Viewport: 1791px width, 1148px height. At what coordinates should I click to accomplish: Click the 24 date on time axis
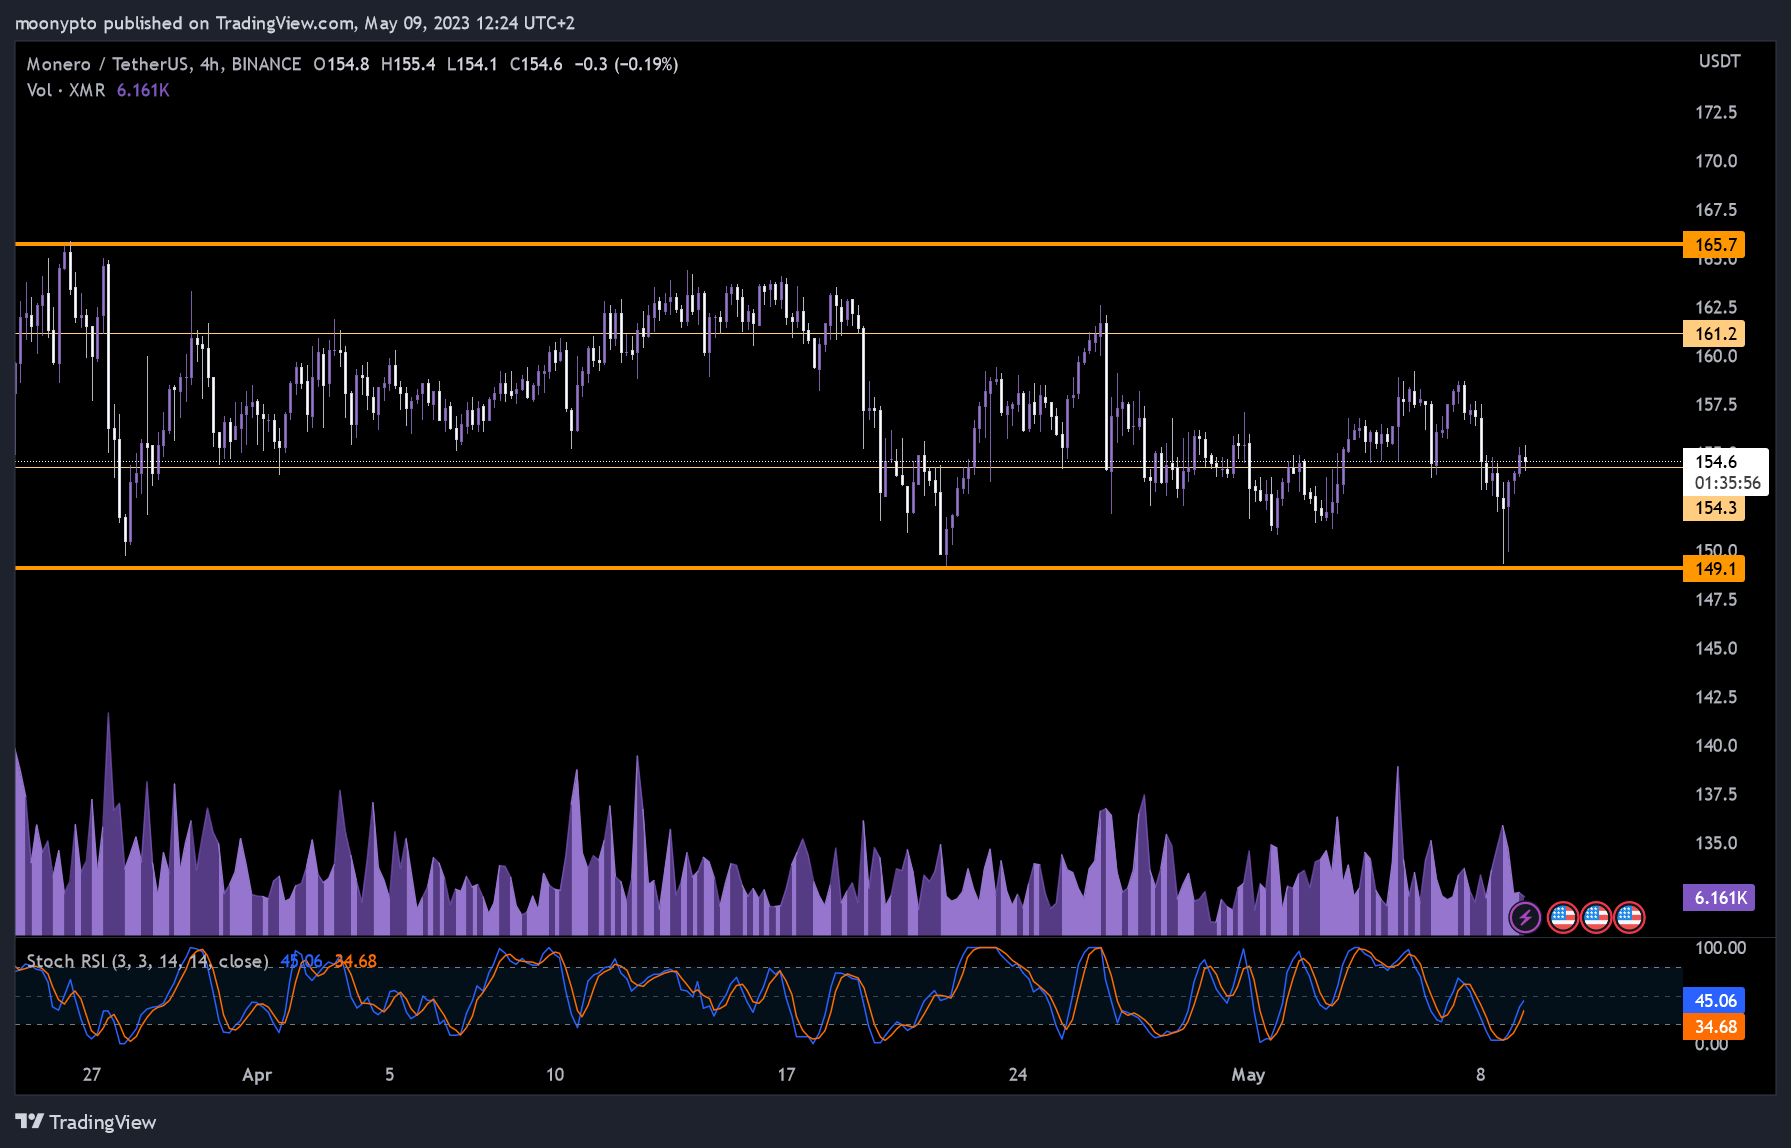(1018, 1075)
